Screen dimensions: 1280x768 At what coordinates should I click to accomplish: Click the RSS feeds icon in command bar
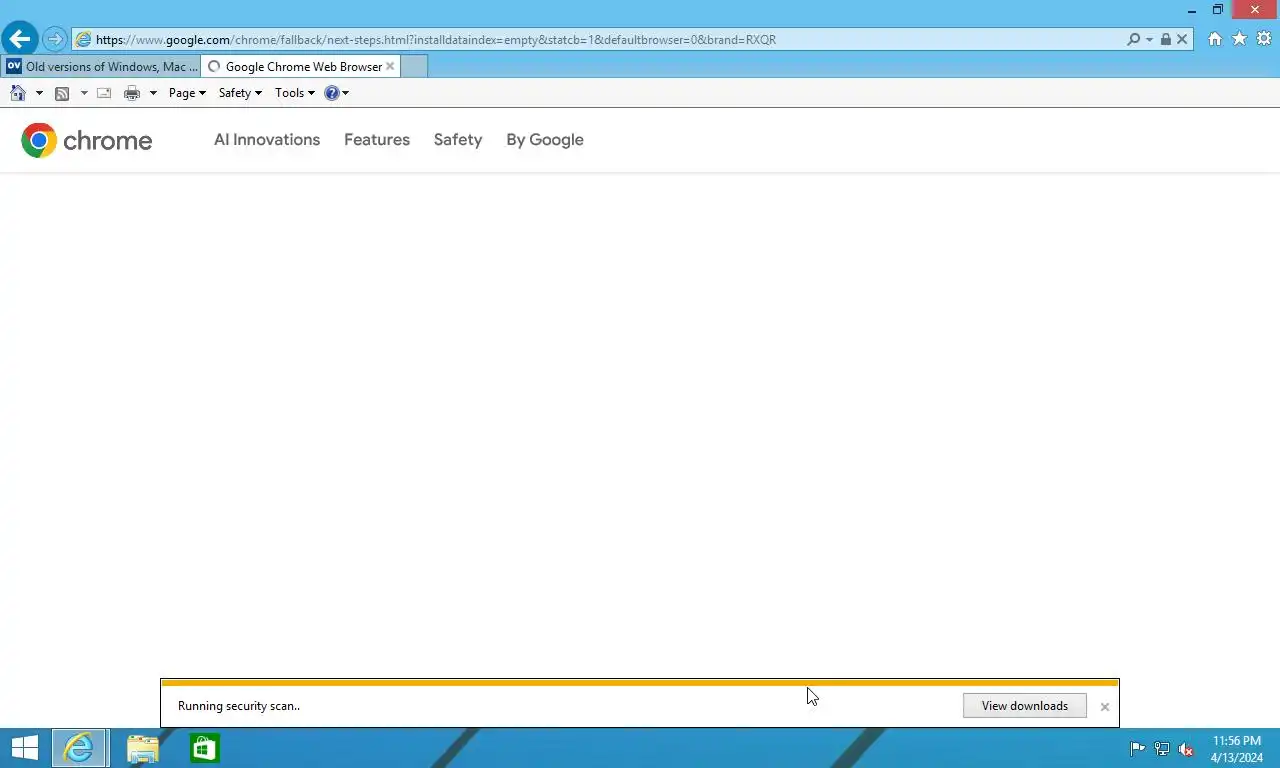(62, 93)
